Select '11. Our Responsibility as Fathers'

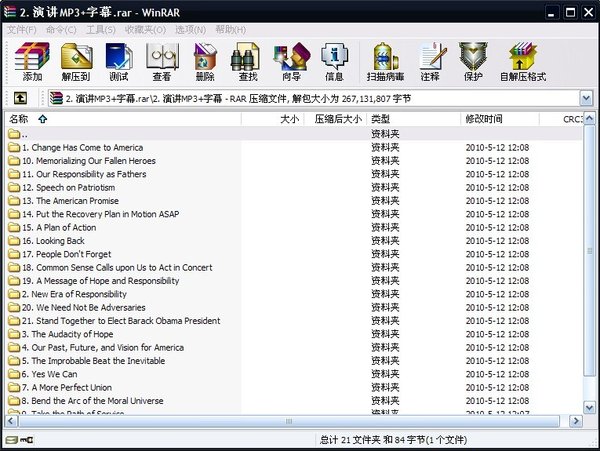[x=84, y=174]
